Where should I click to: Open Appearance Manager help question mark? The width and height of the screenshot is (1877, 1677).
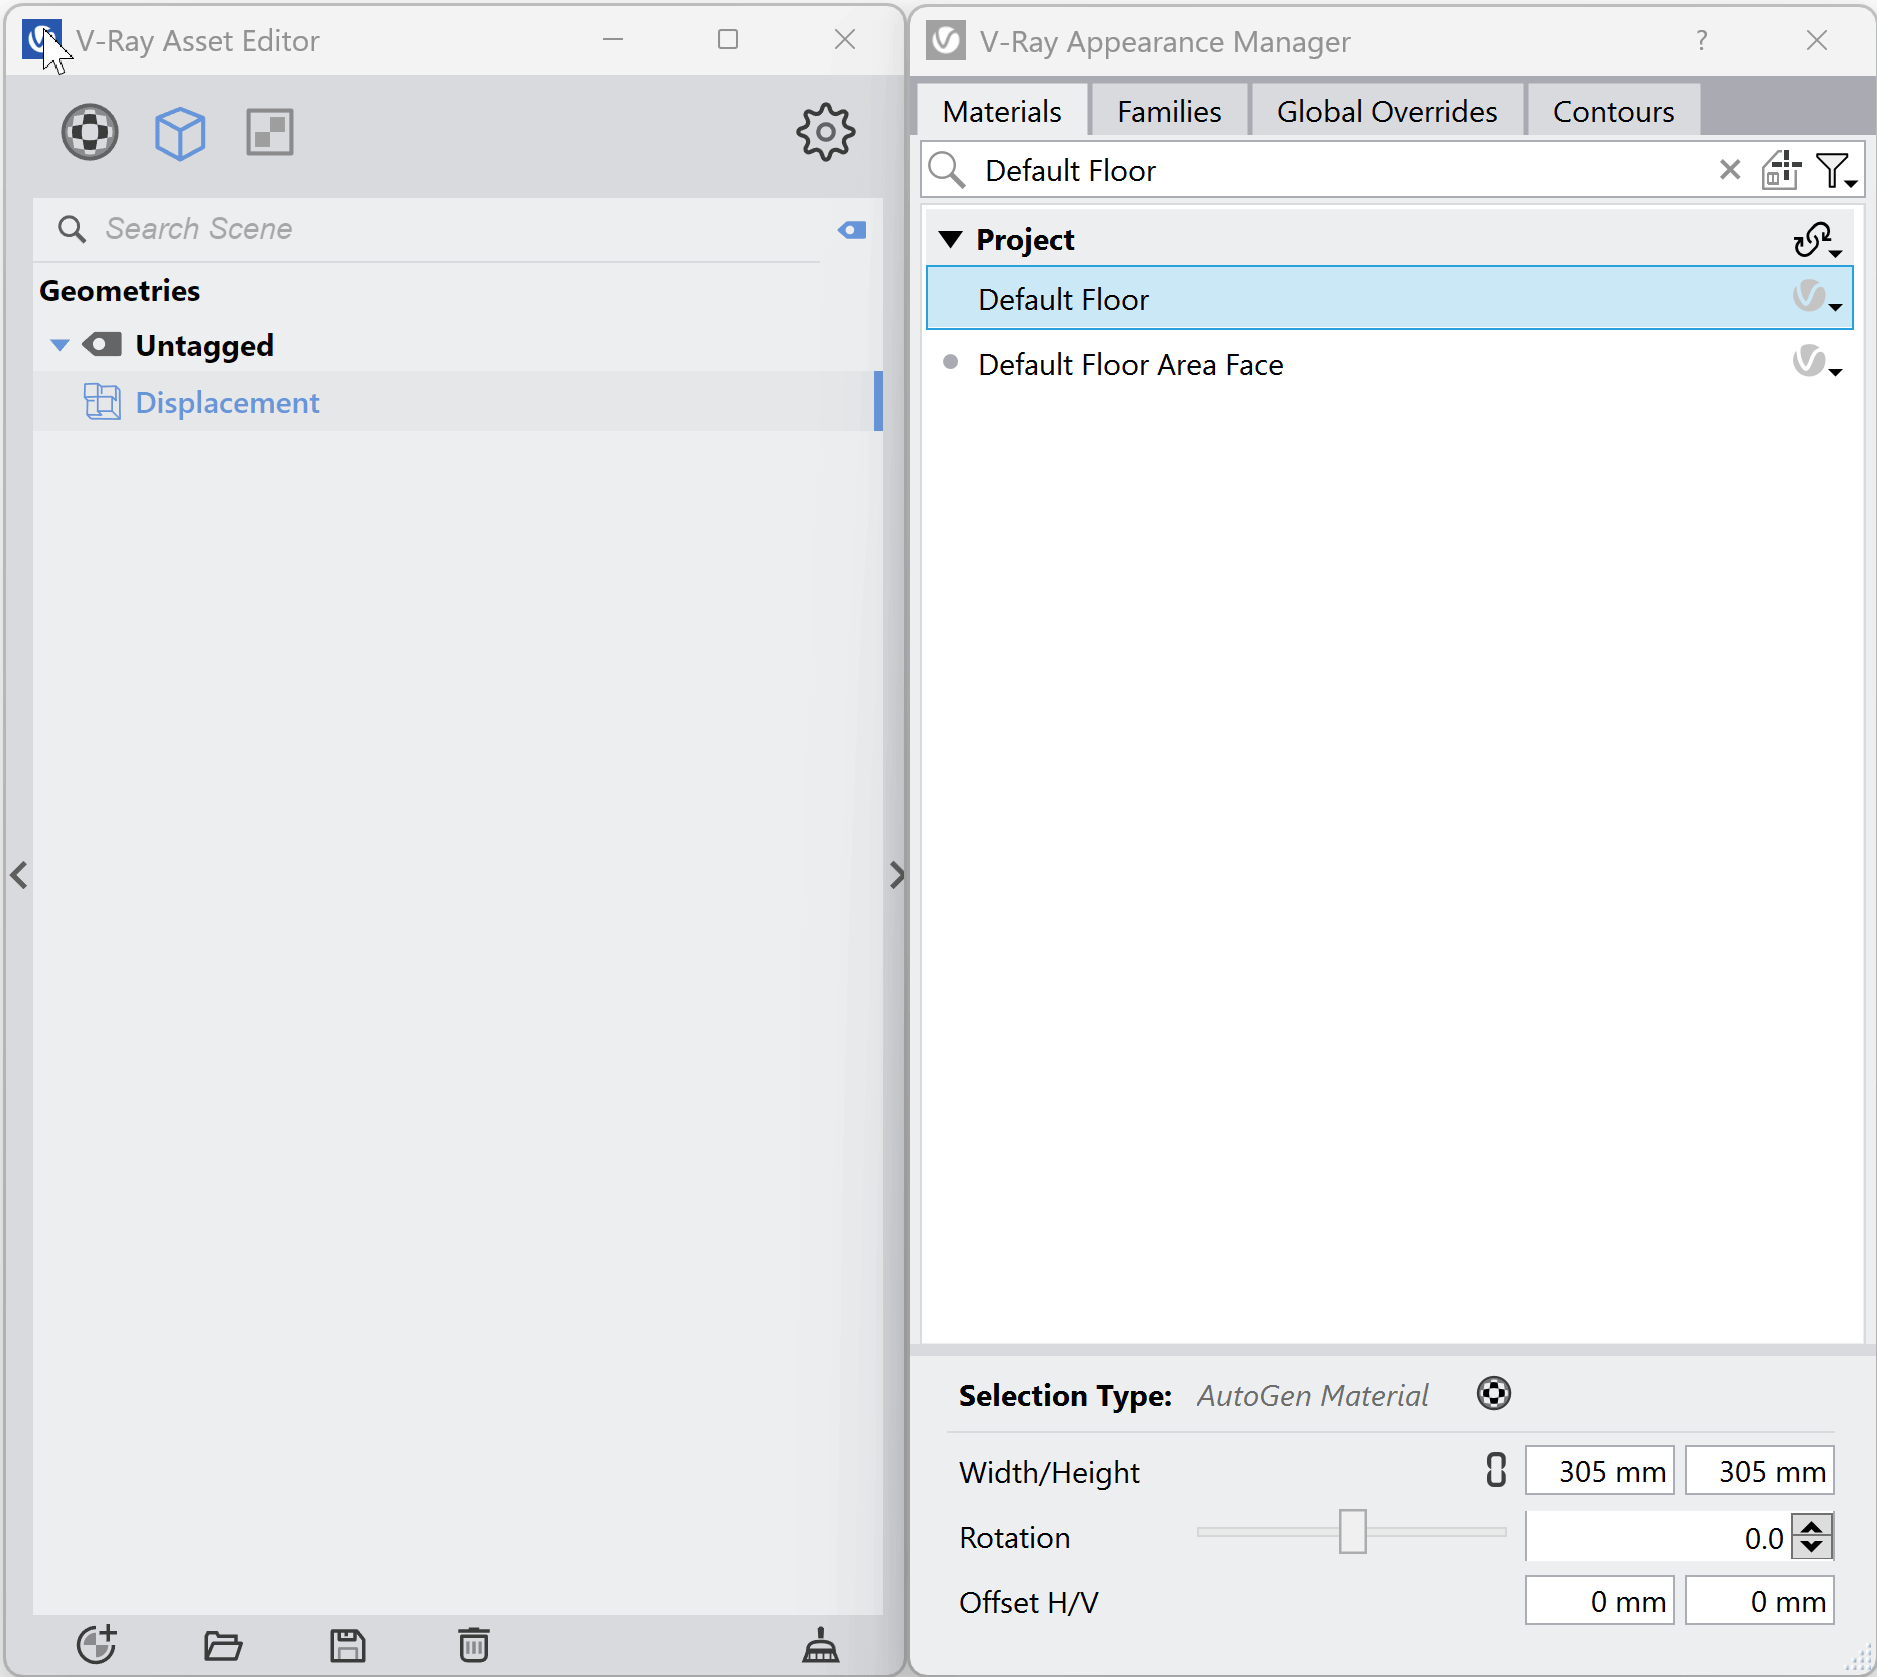point(1702,41)
